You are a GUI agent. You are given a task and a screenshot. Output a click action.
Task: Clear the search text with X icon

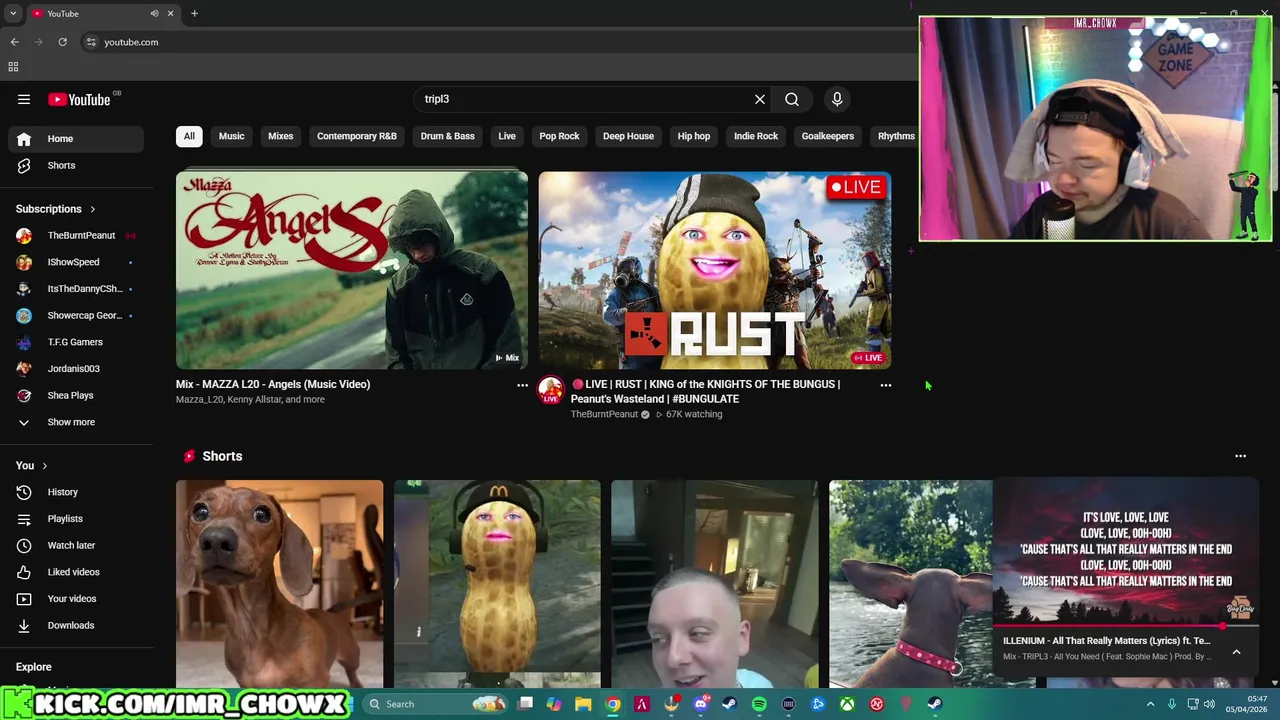(760, 99)
